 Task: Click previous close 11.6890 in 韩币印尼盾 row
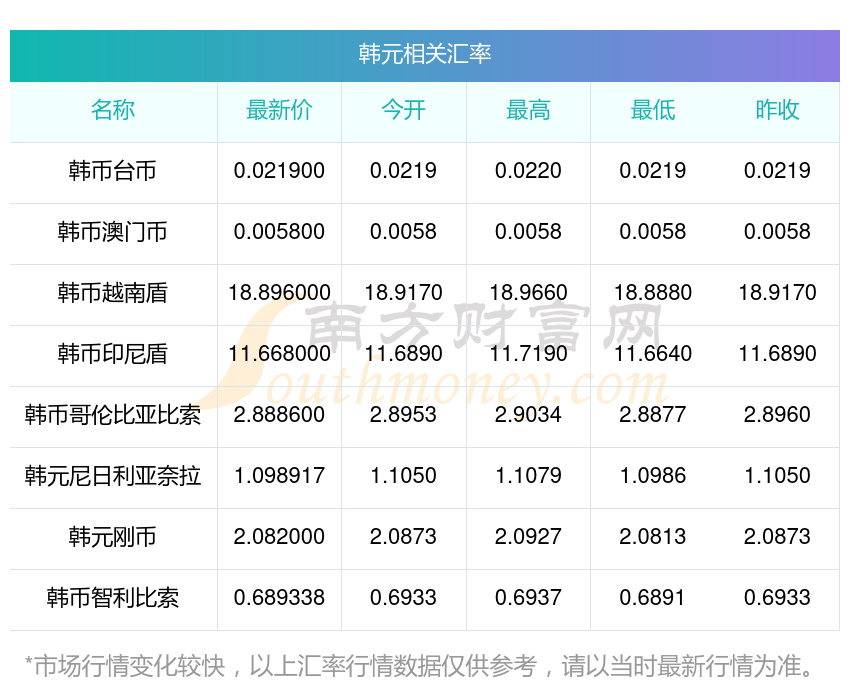[777, 354]
